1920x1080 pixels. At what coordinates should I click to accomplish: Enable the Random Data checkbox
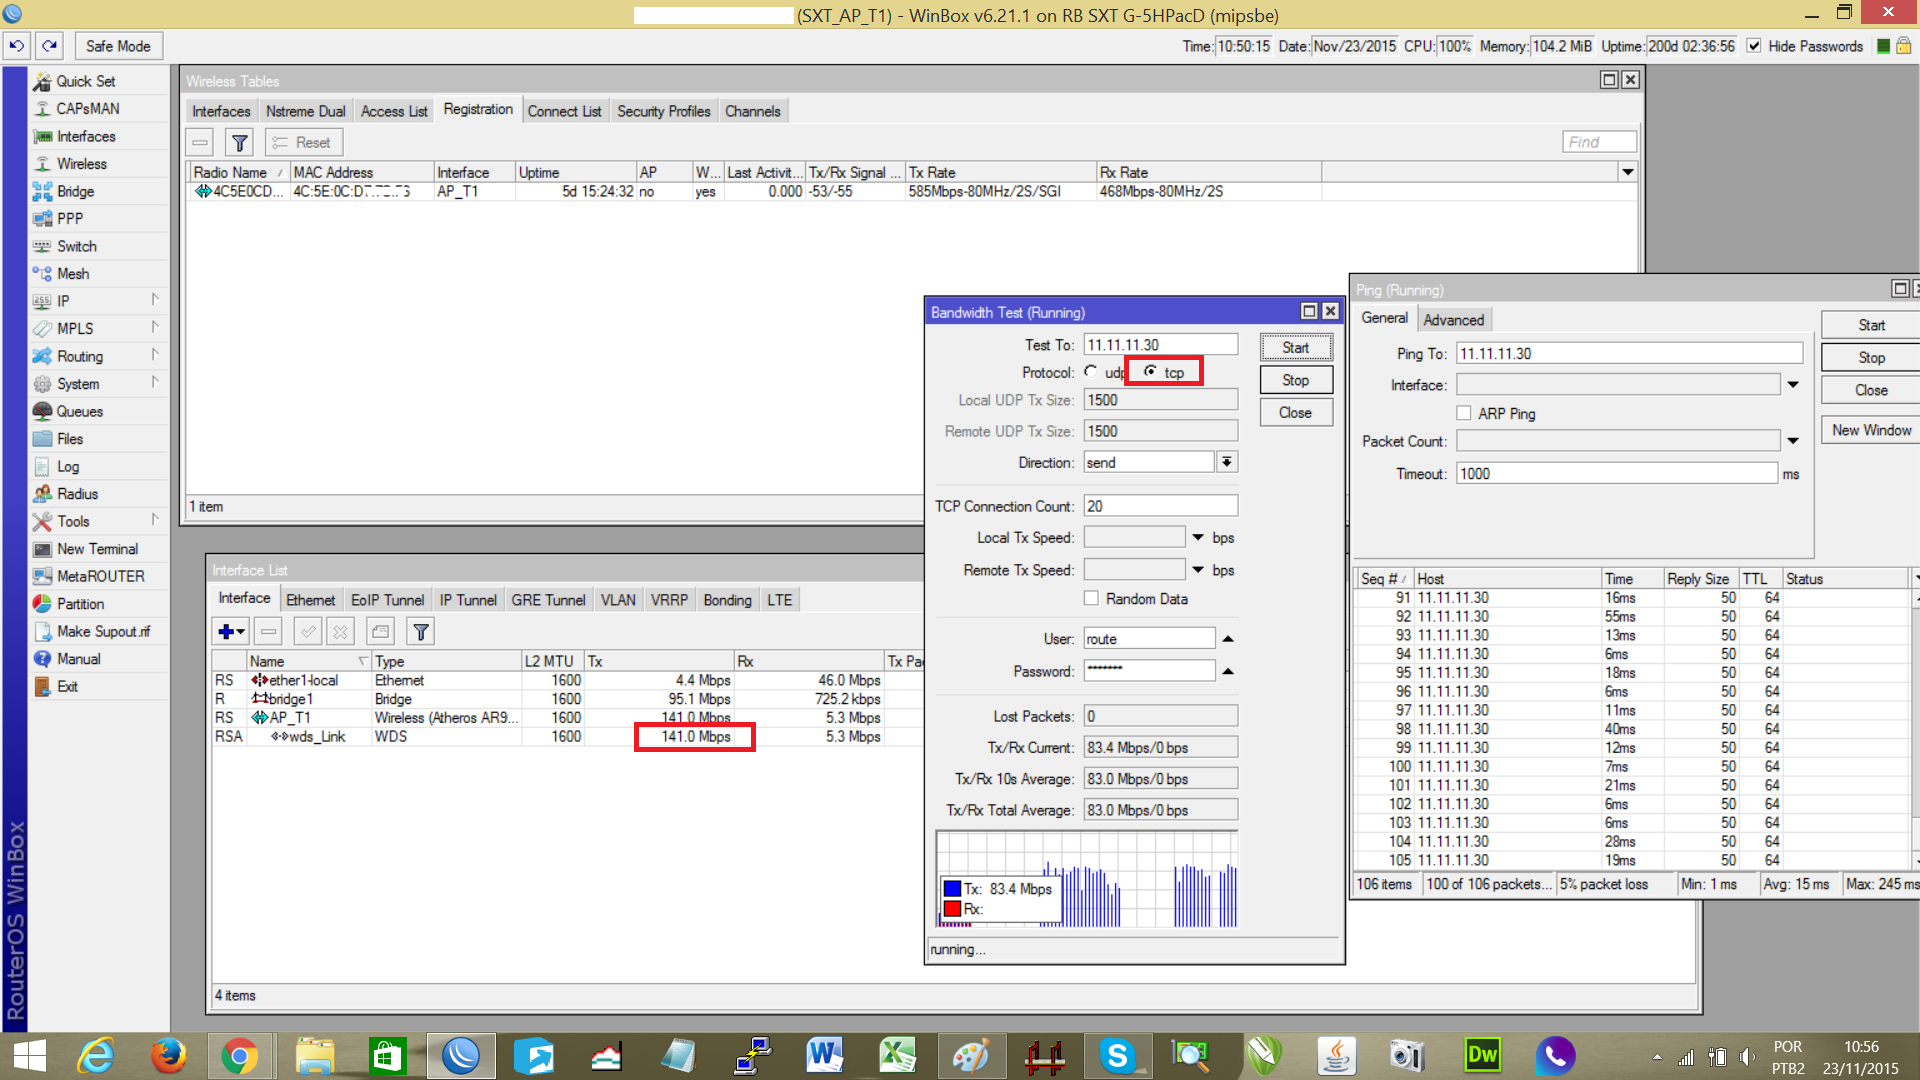(x=1091, y=599)
